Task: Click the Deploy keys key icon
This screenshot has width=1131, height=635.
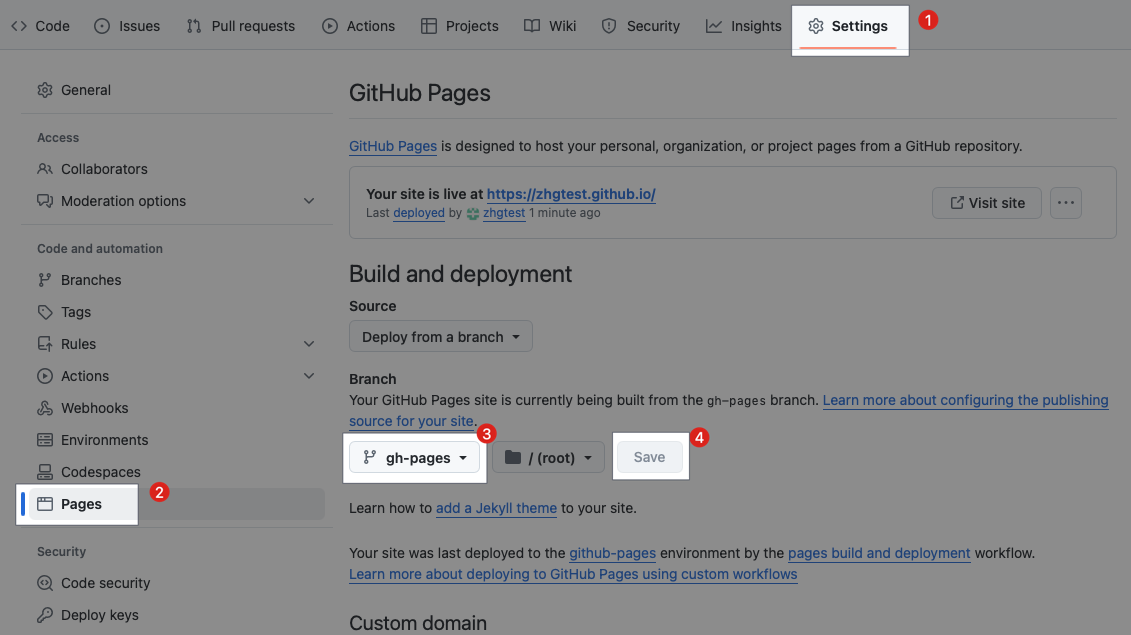Action: click(x=45, y=615)
